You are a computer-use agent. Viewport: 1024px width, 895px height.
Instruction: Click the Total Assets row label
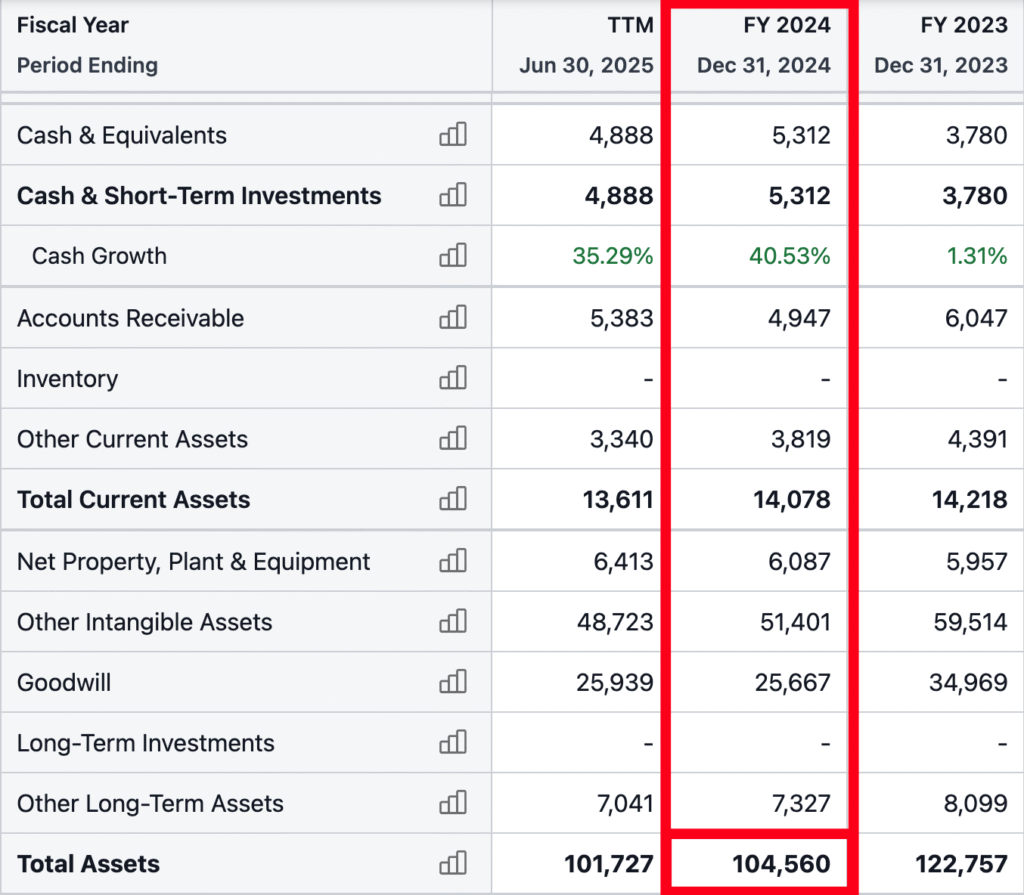[x=89, y=864]
